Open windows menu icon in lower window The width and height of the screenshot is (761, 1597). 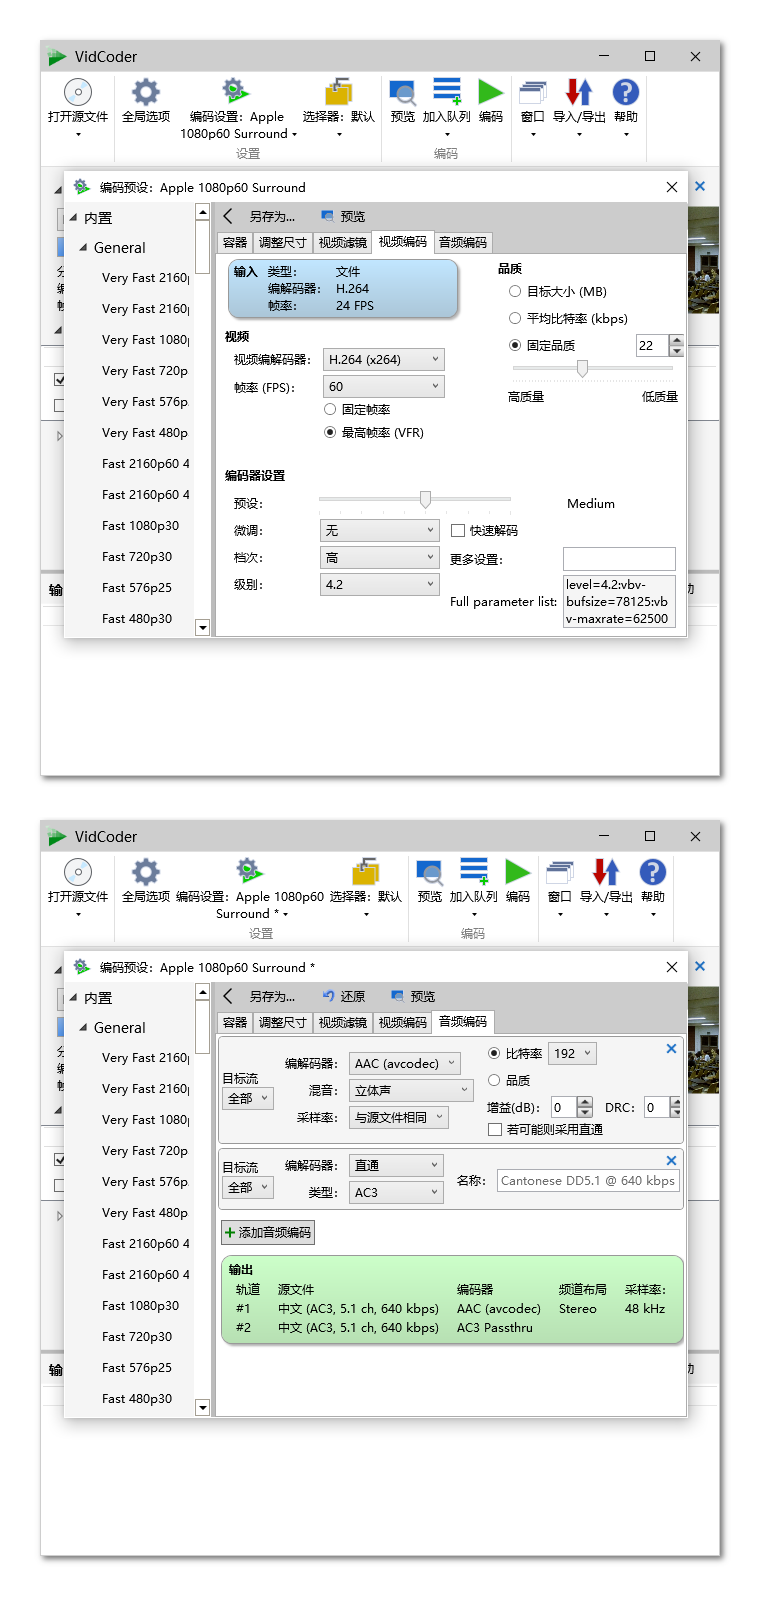560,872
